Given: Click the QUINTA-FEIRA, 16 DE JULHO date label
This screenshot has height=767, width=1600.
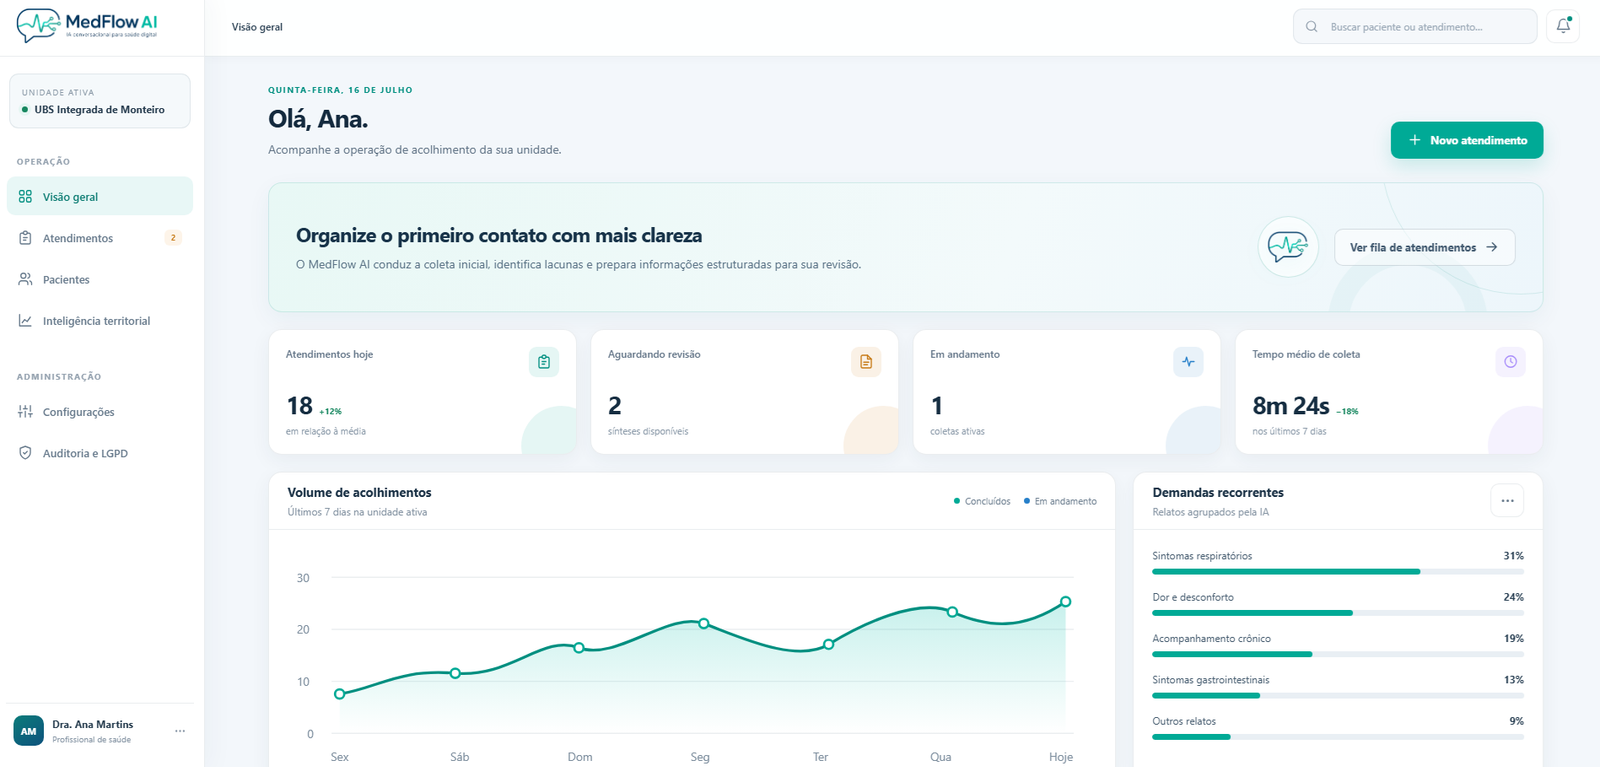Looking at the screenshot, I should 340,90.
